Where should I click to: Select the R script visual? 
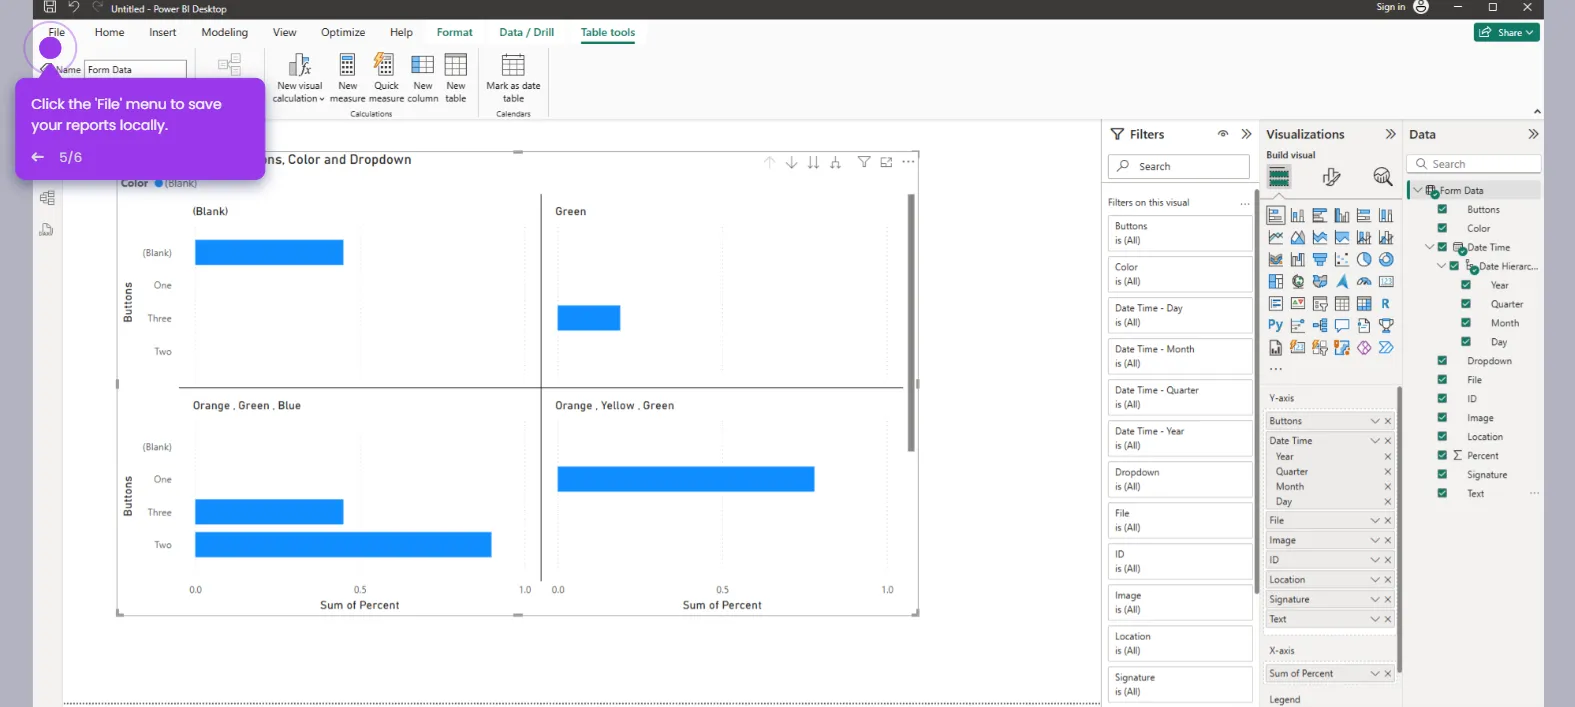(1386, 303)
